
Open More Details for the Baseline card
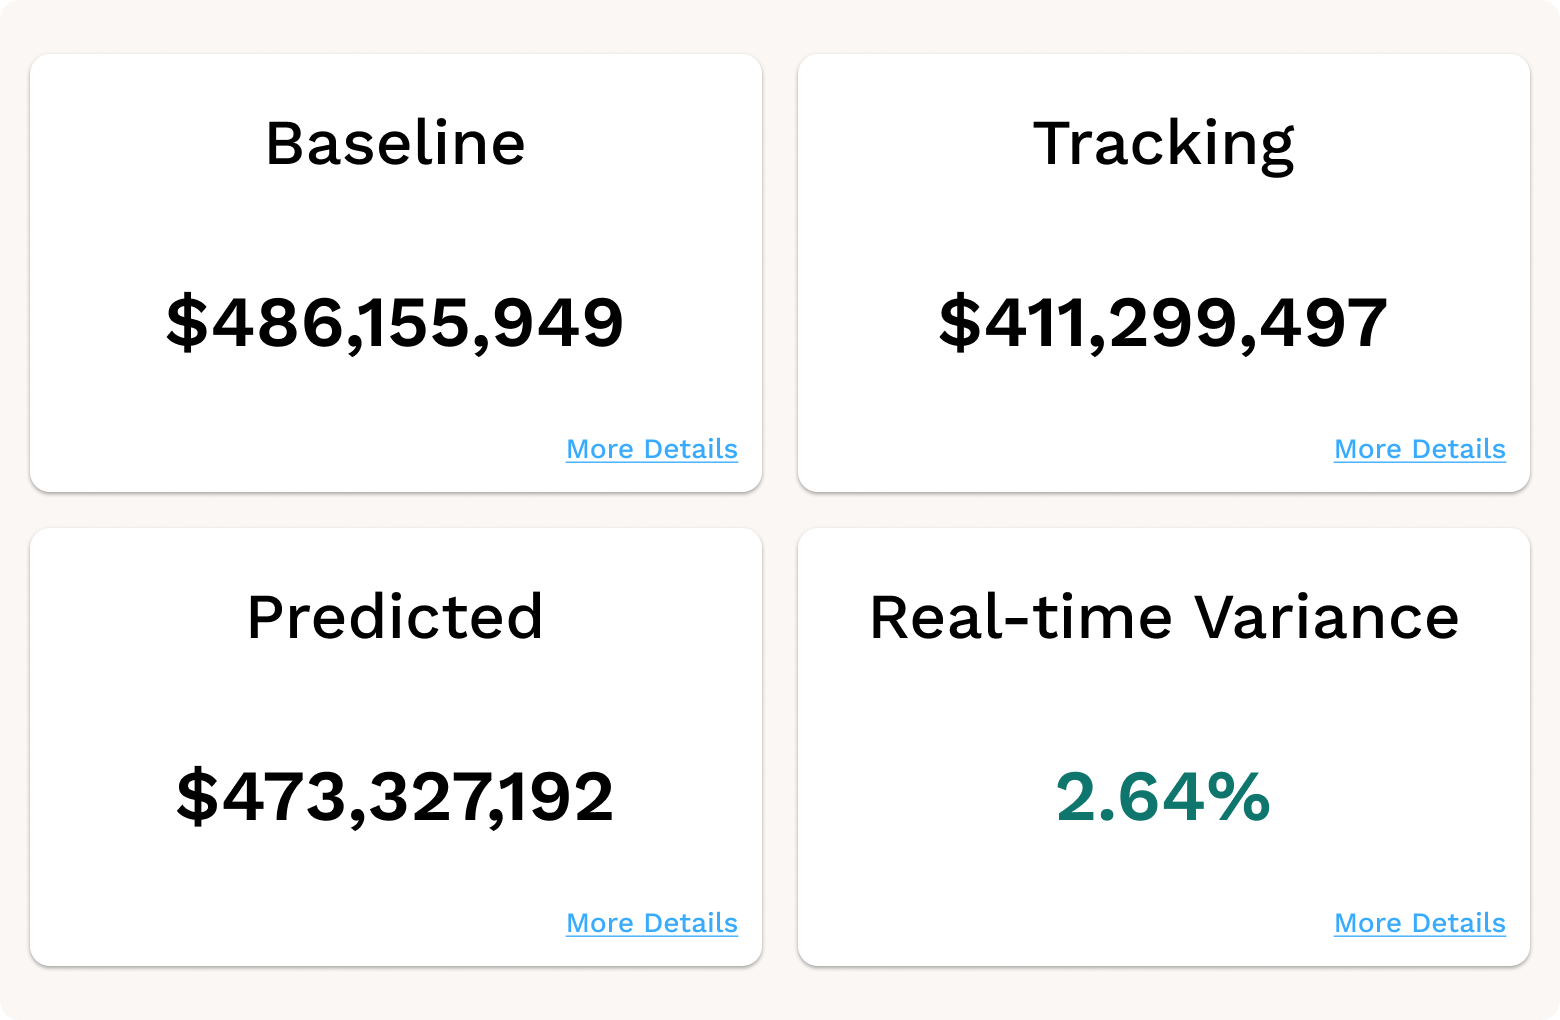[x=652, y=449]
